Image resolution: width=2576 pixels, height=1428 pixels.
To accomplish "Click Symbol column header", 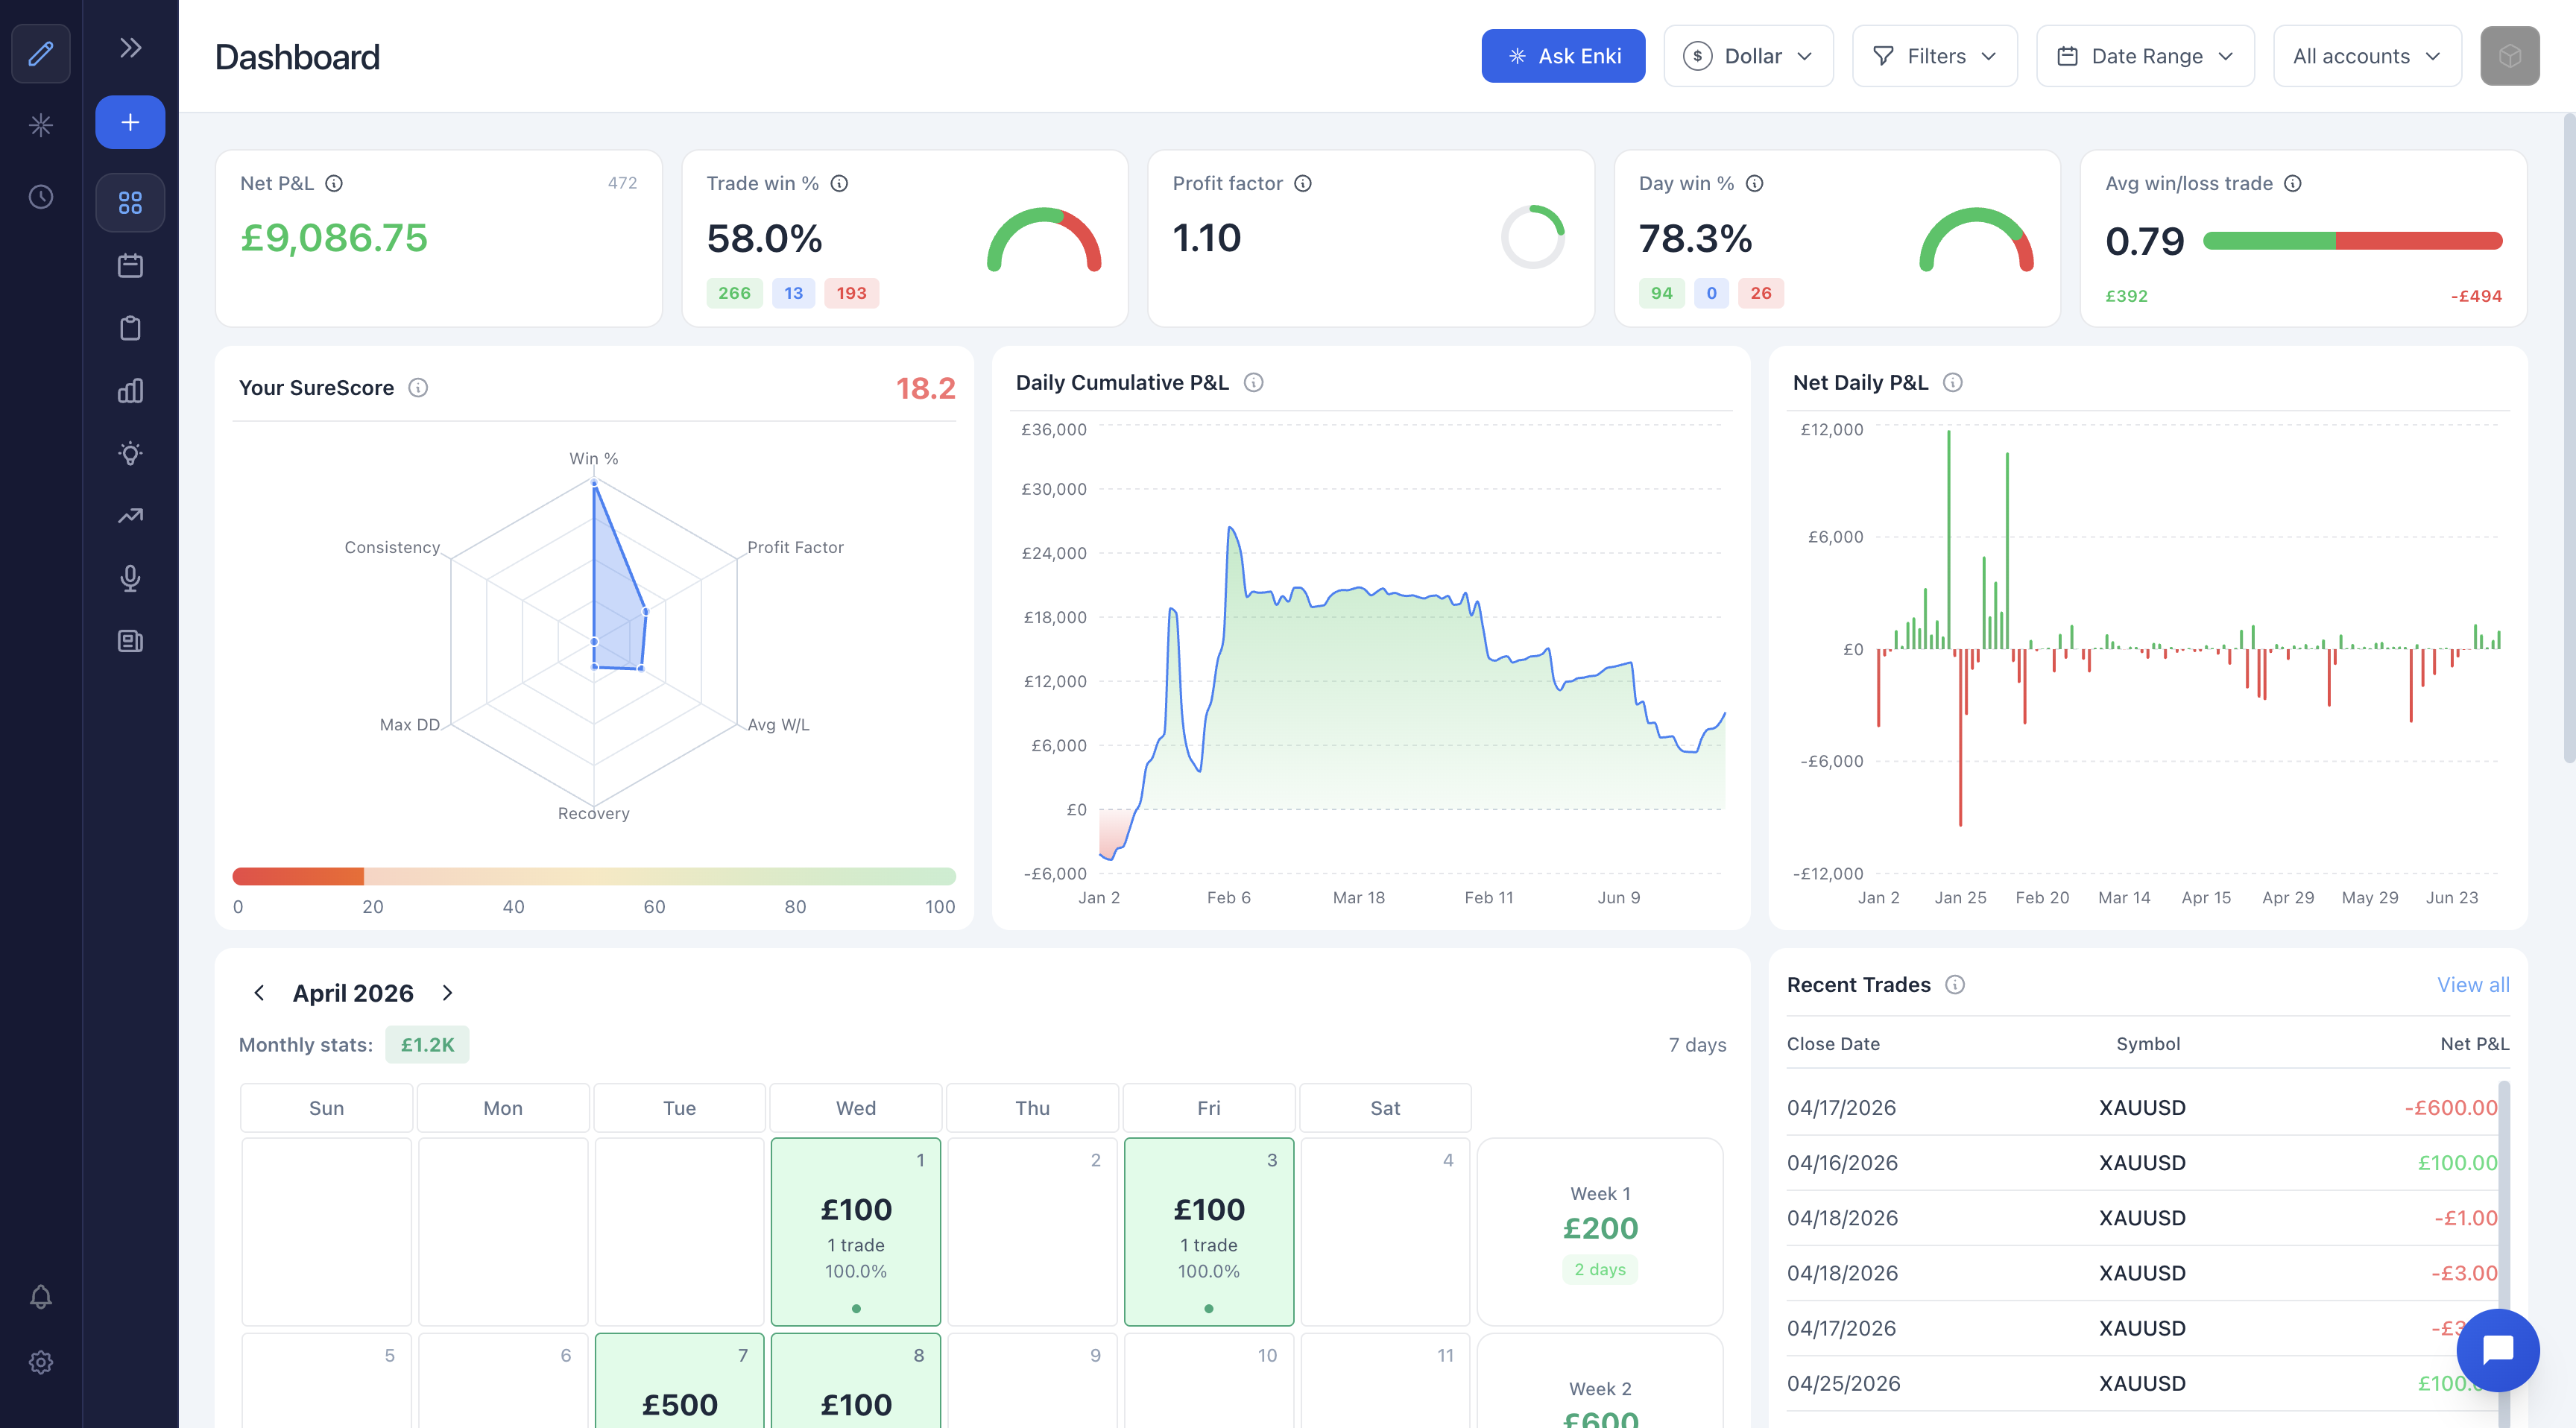I will (x=2148, y=1044).
